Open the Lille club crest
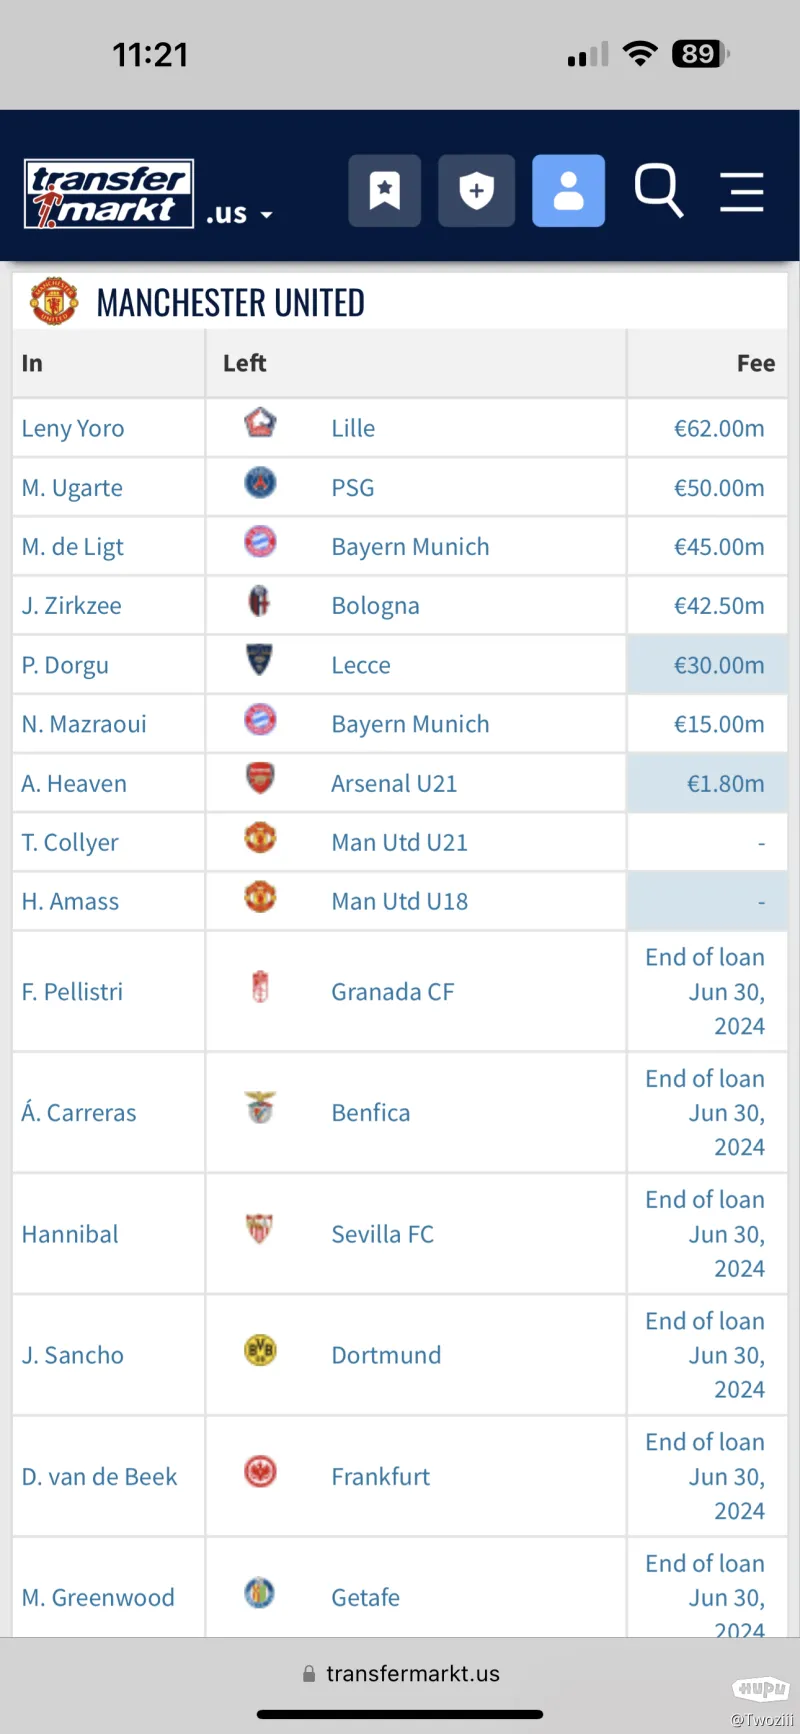 click(x=260, y=424)
